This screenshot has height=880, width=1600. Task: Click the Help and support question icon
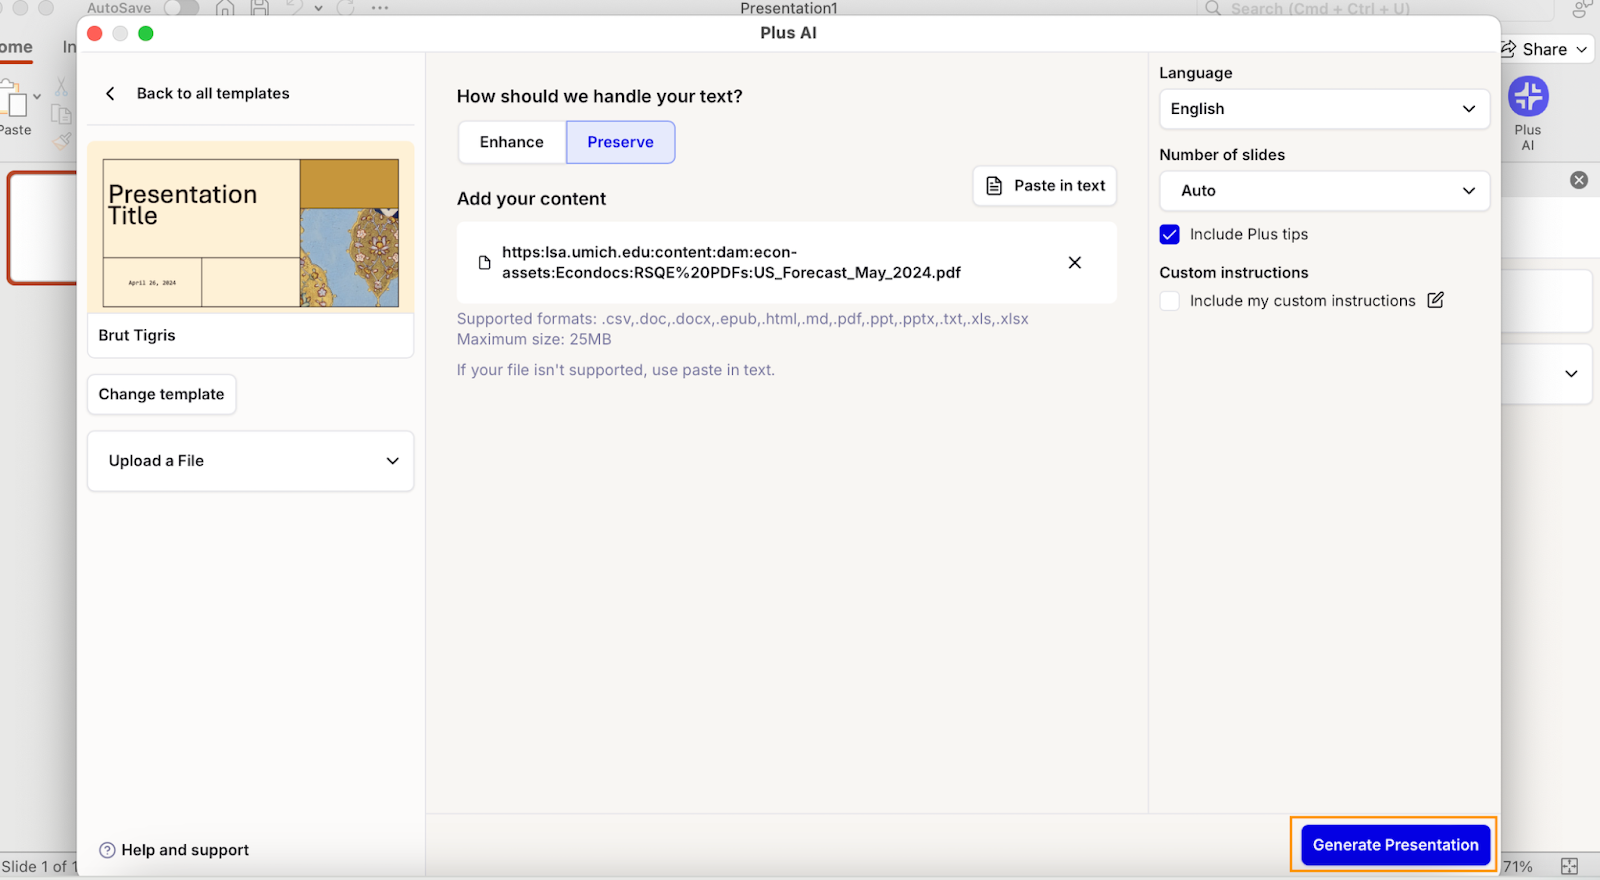(107, 850)
